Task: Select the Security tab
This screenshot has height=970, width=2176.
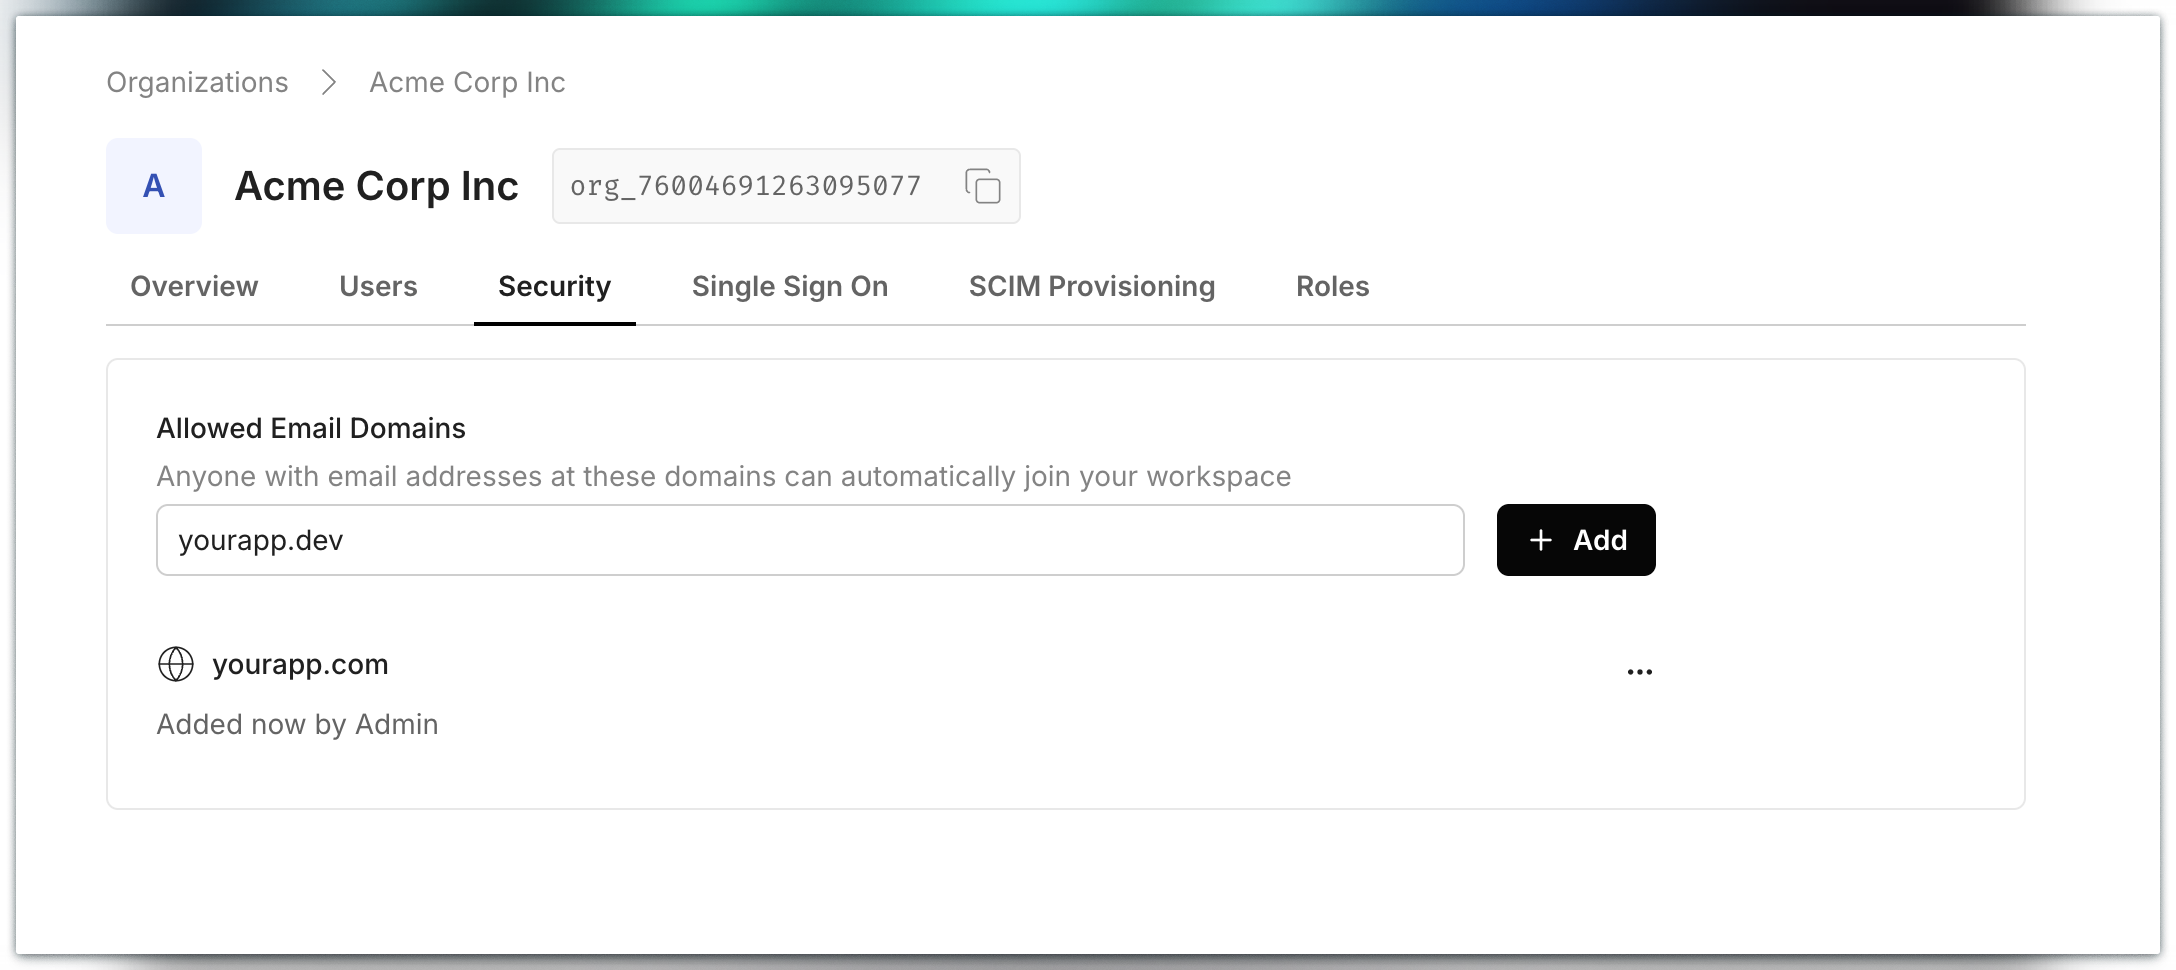Action: pyautogui.click(x=554, y=287)
